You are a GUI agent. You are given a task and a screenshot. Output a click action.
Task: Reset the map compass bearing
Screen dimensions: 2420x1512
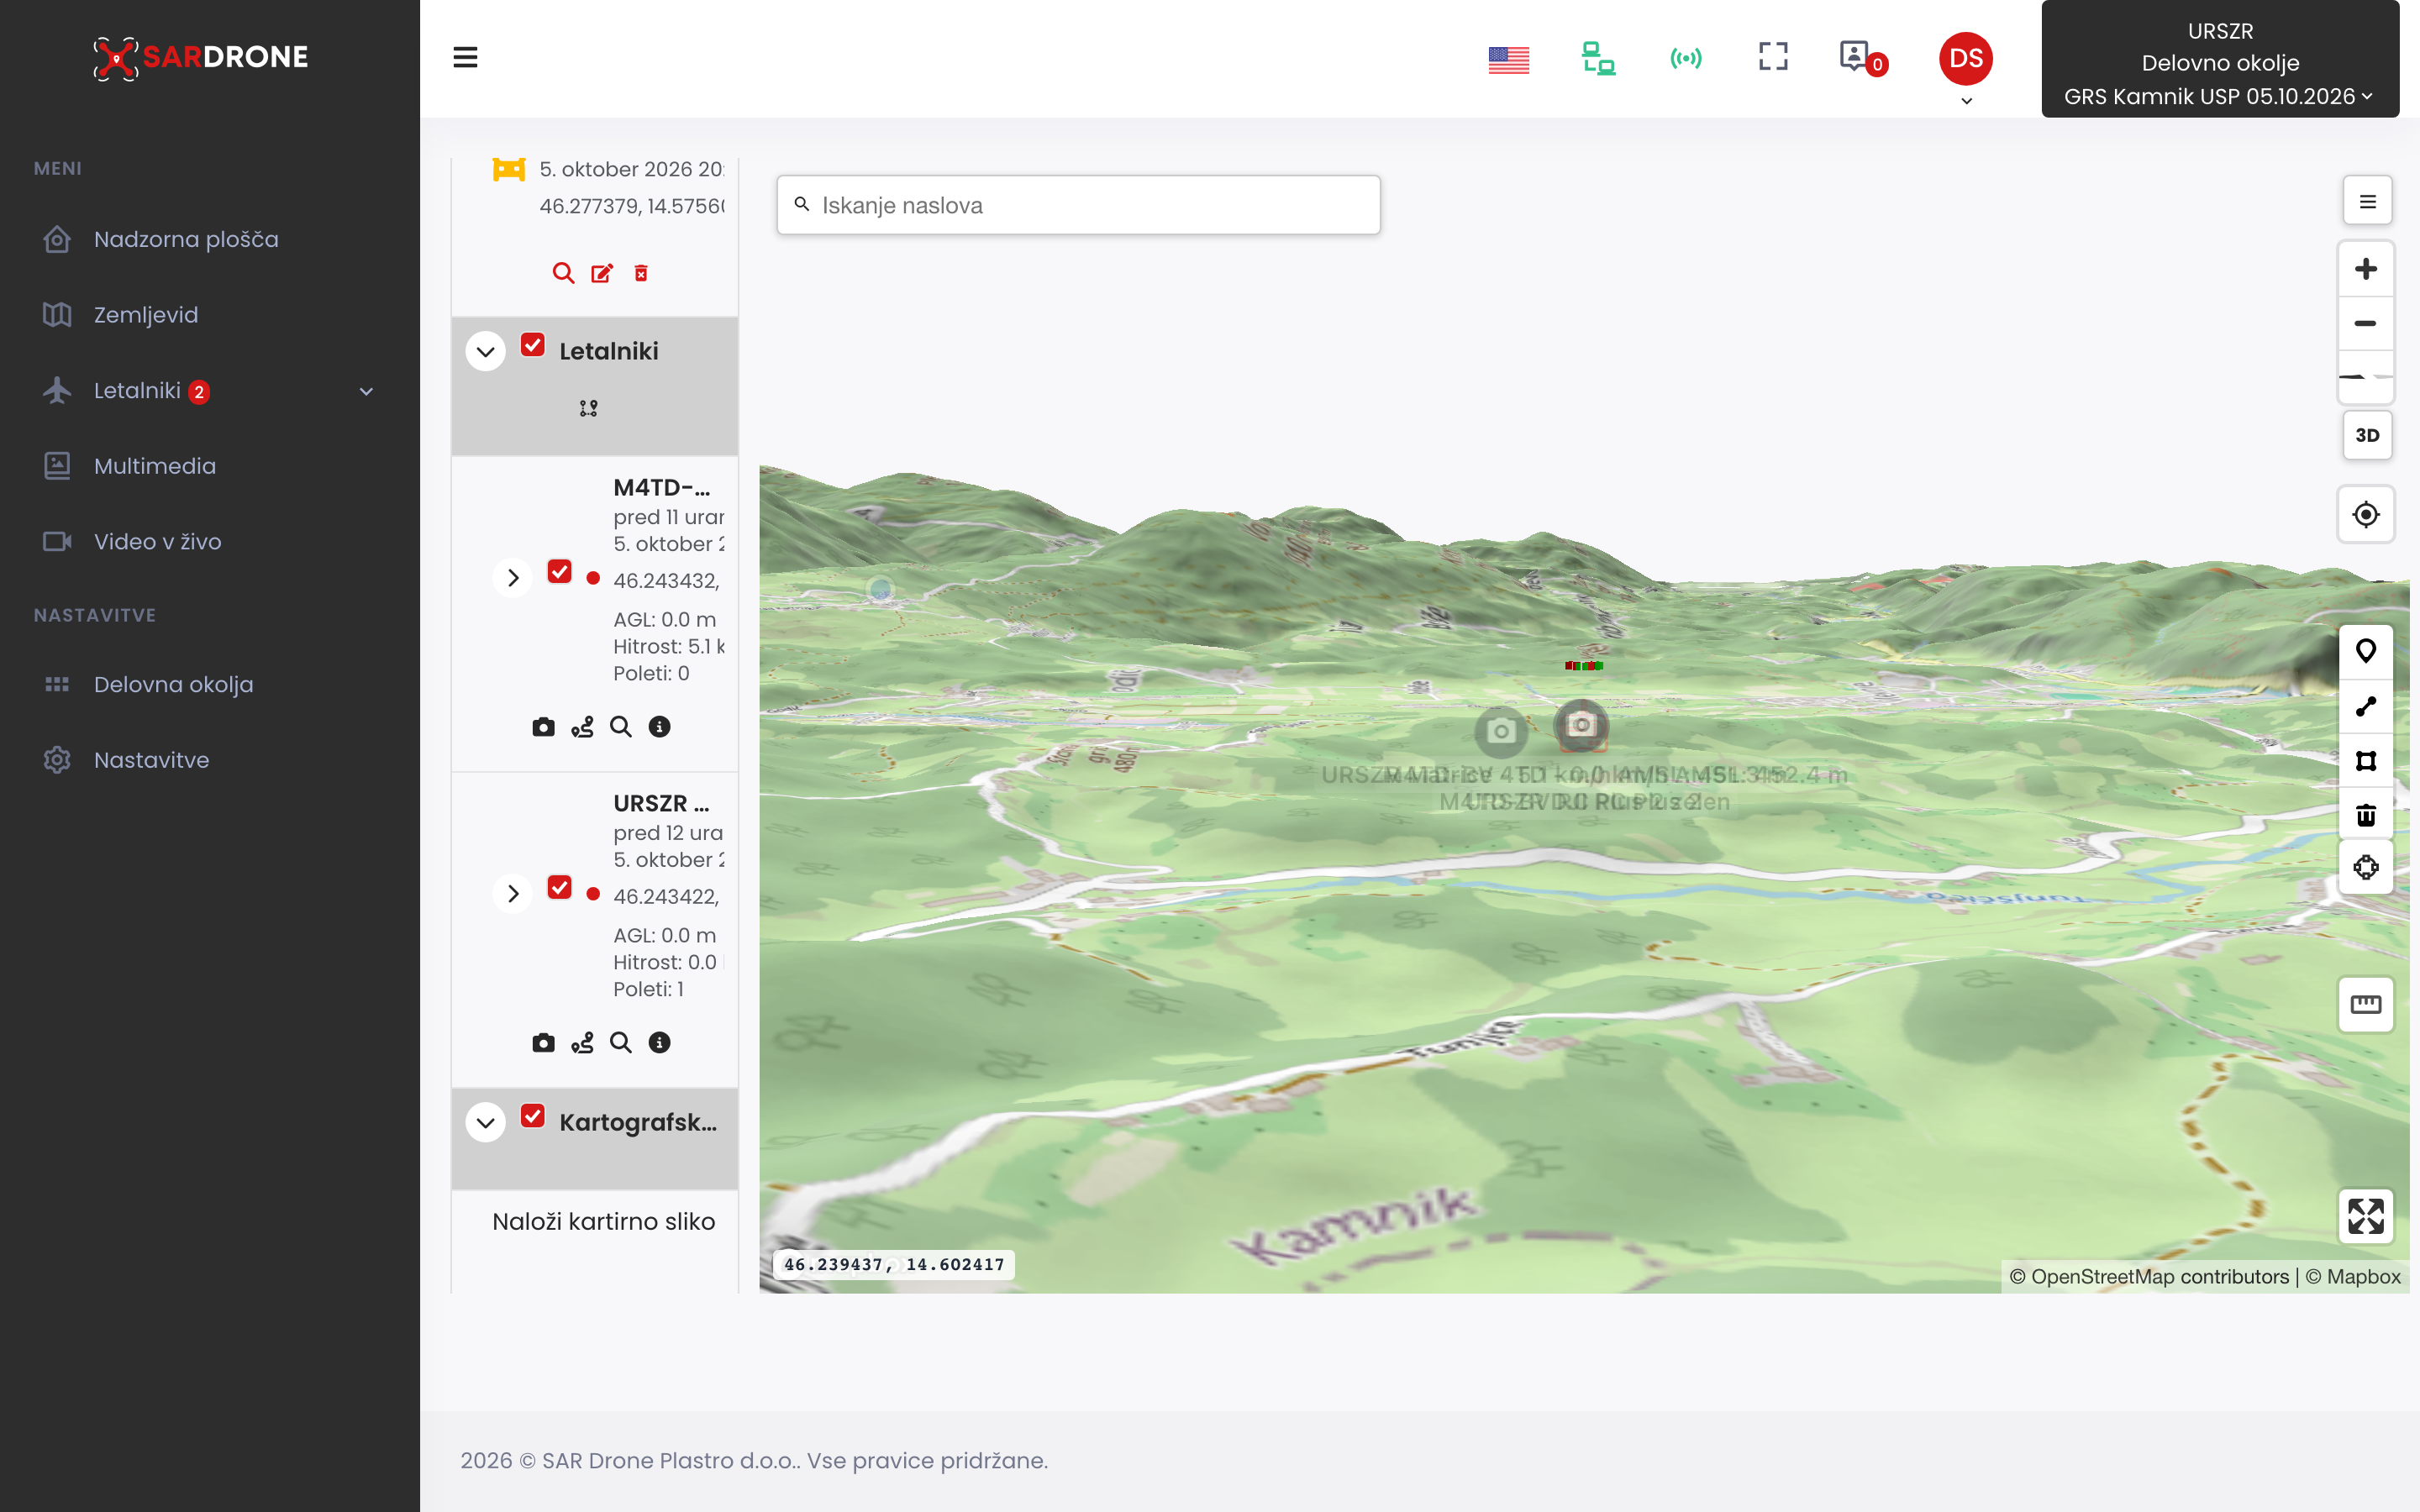2365,377
